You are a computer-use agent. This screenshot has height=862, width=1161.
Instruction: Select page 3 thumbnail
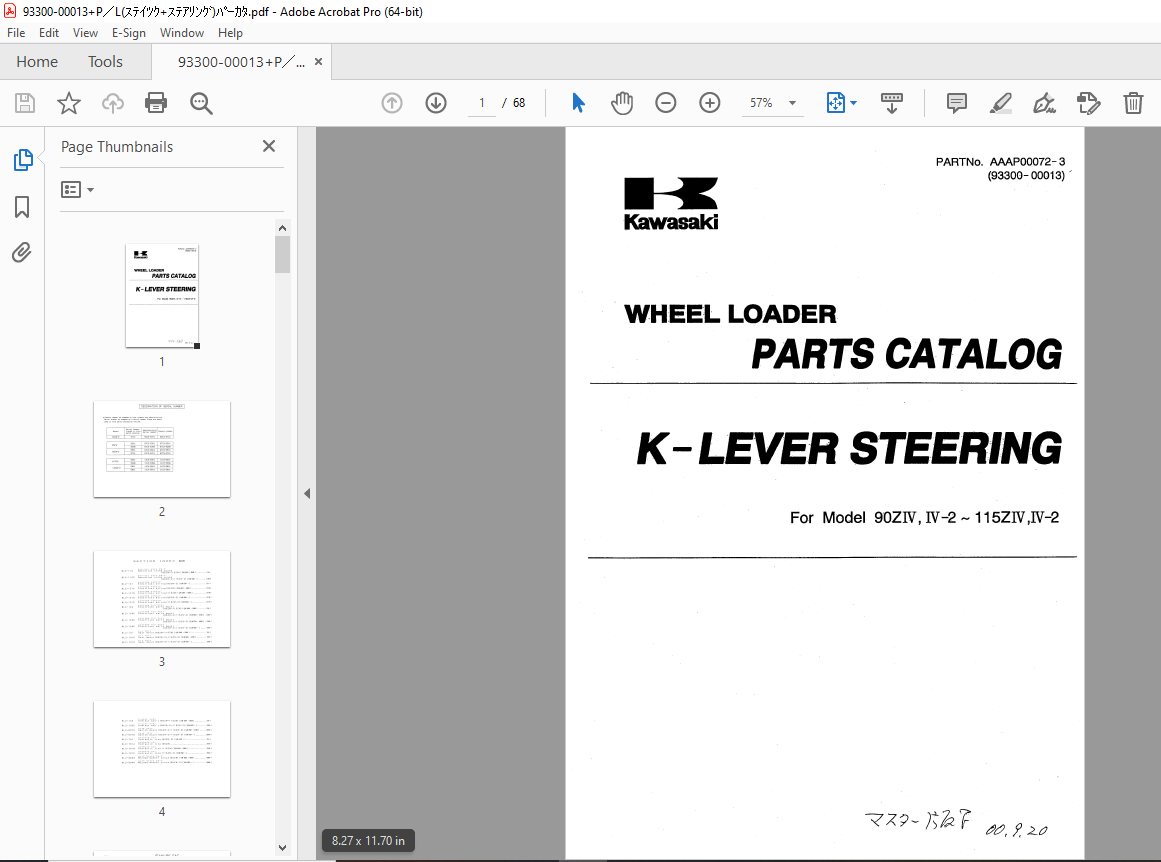point(162,599)
